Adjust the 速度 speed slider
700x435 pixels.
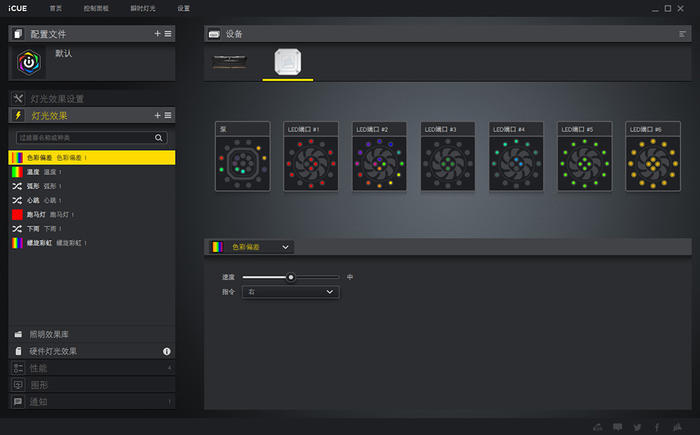click(x=291, y=277)
